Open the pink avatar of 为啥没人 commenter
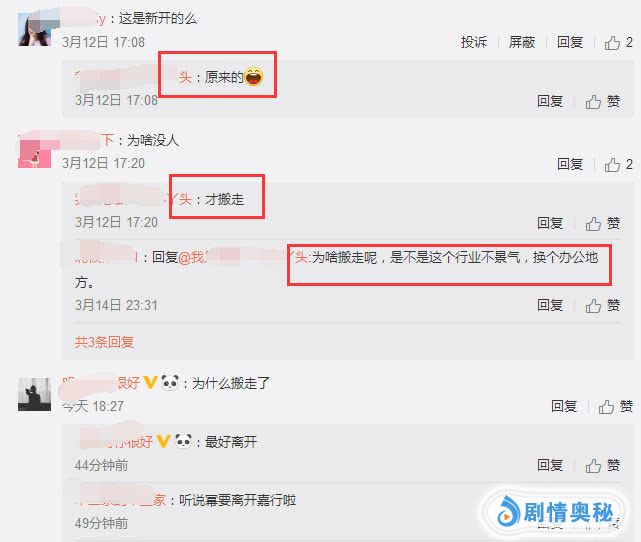Image resolution: width=641 pixels, height=542 pixels. tap(35, 152)
